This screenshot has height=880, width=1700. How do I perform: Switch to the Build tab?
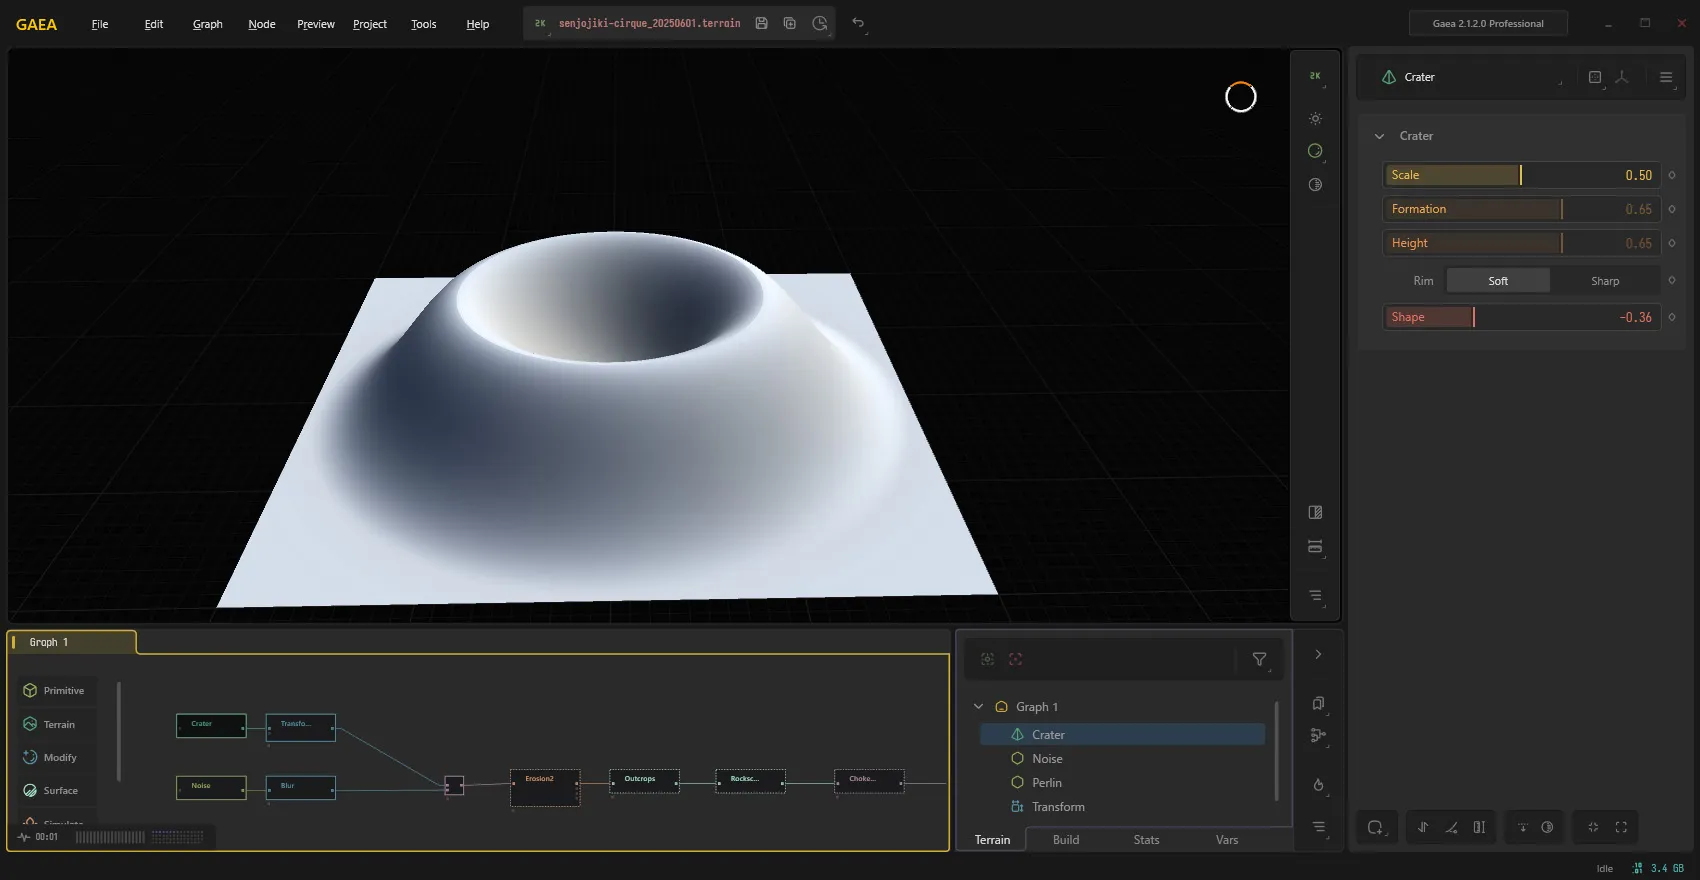[x=1066, y=840]
